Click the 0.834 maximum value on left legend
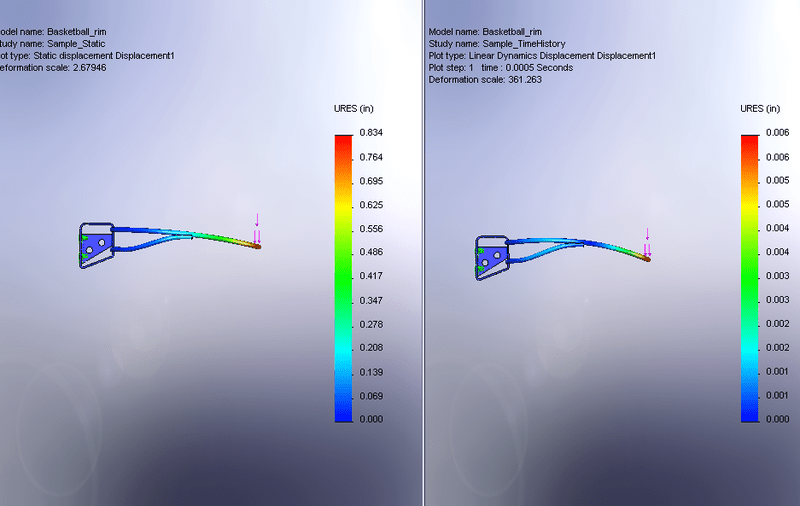Image resolution: width=800 pixels, height=506 pixels. pos(372,133)
